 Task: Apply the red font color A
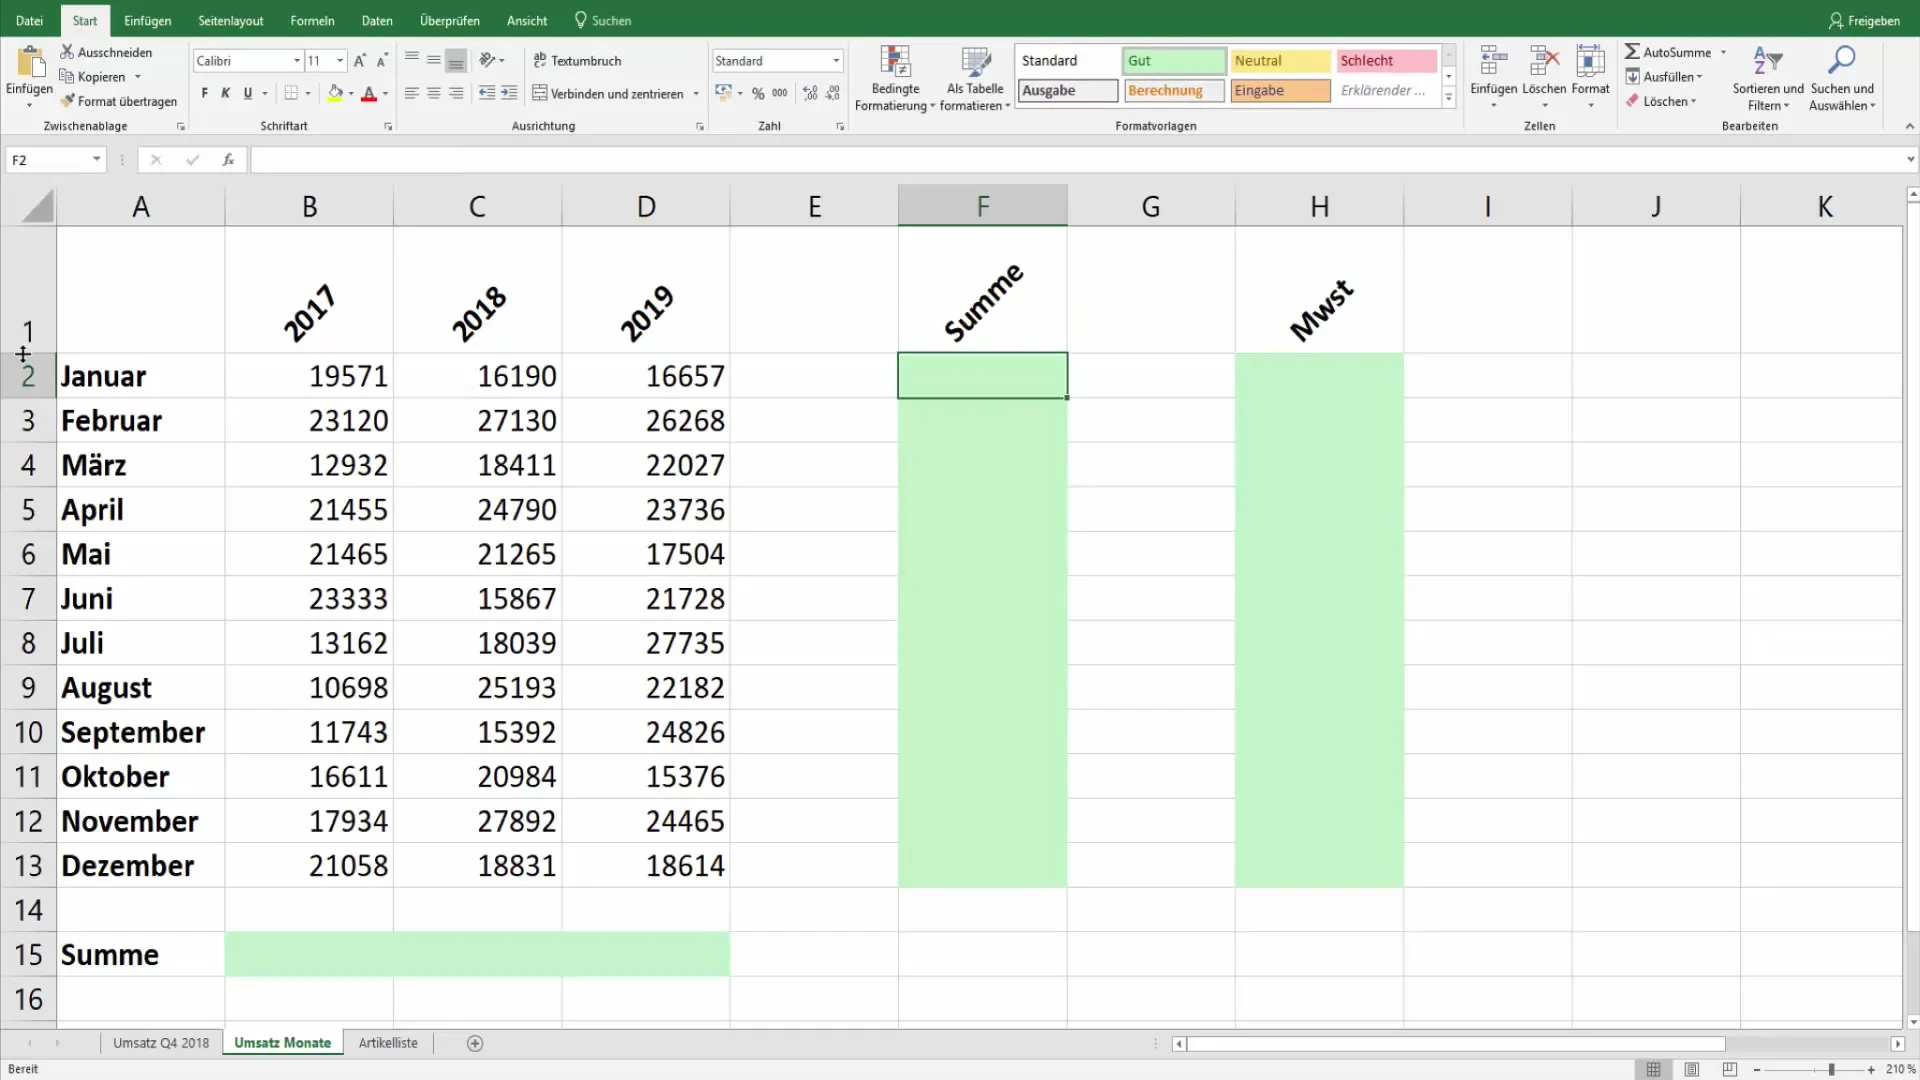pos(369,93)
